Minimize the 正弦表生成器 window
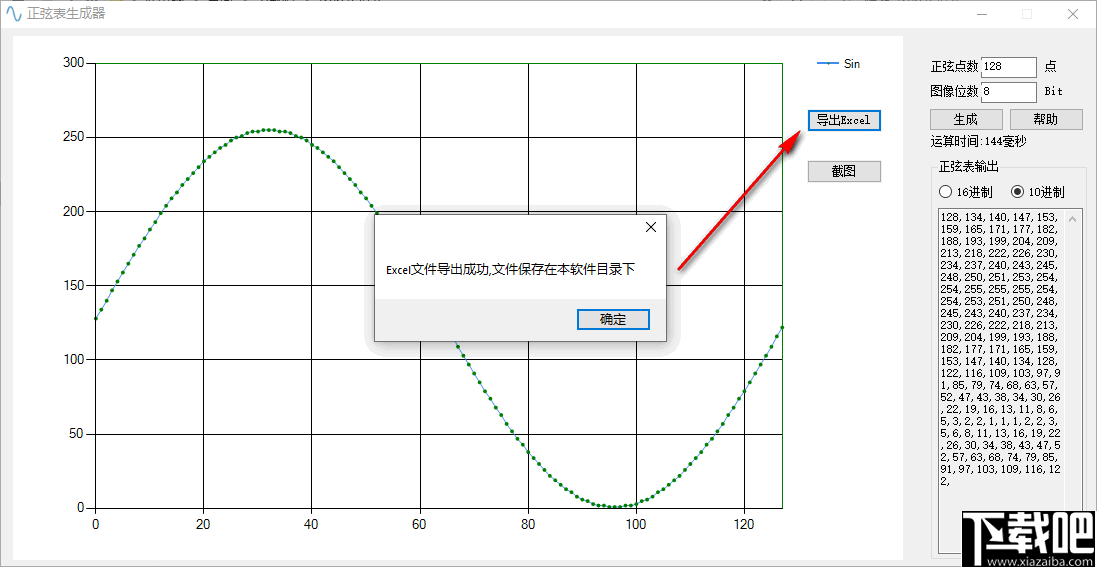Image resolution: width=1097 pixels, height=567 pixels. 982,13
